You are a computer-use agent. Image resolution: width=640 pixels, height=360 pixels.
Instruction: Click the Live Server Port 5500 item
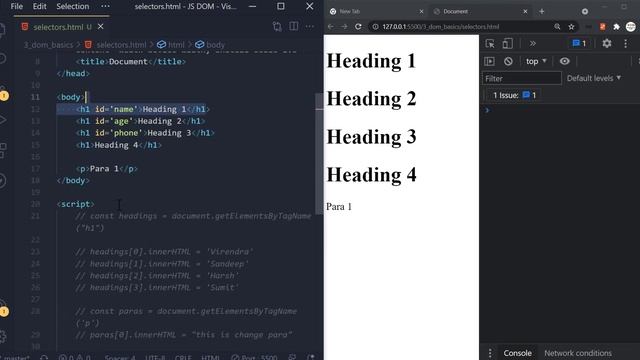click(254, 357)
